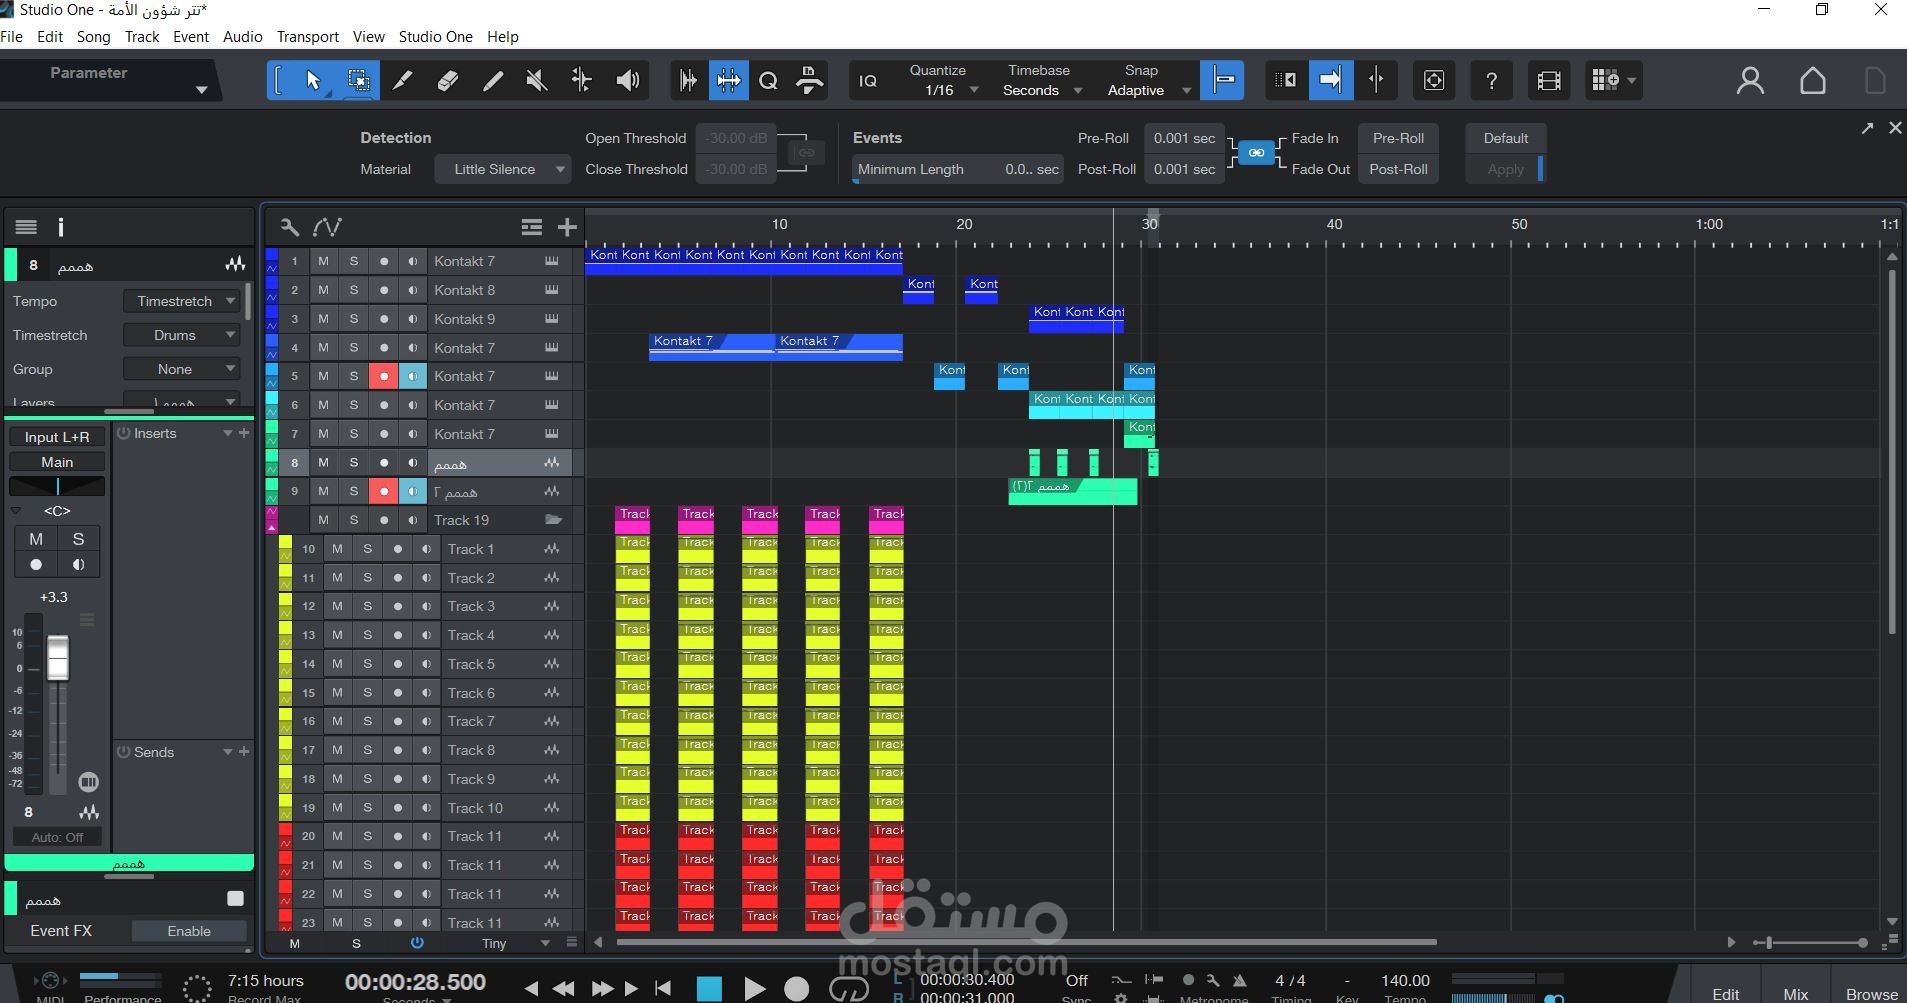Select the Arrow tool
This screenshot has height=1003, width=1907.
pos(313,81)
